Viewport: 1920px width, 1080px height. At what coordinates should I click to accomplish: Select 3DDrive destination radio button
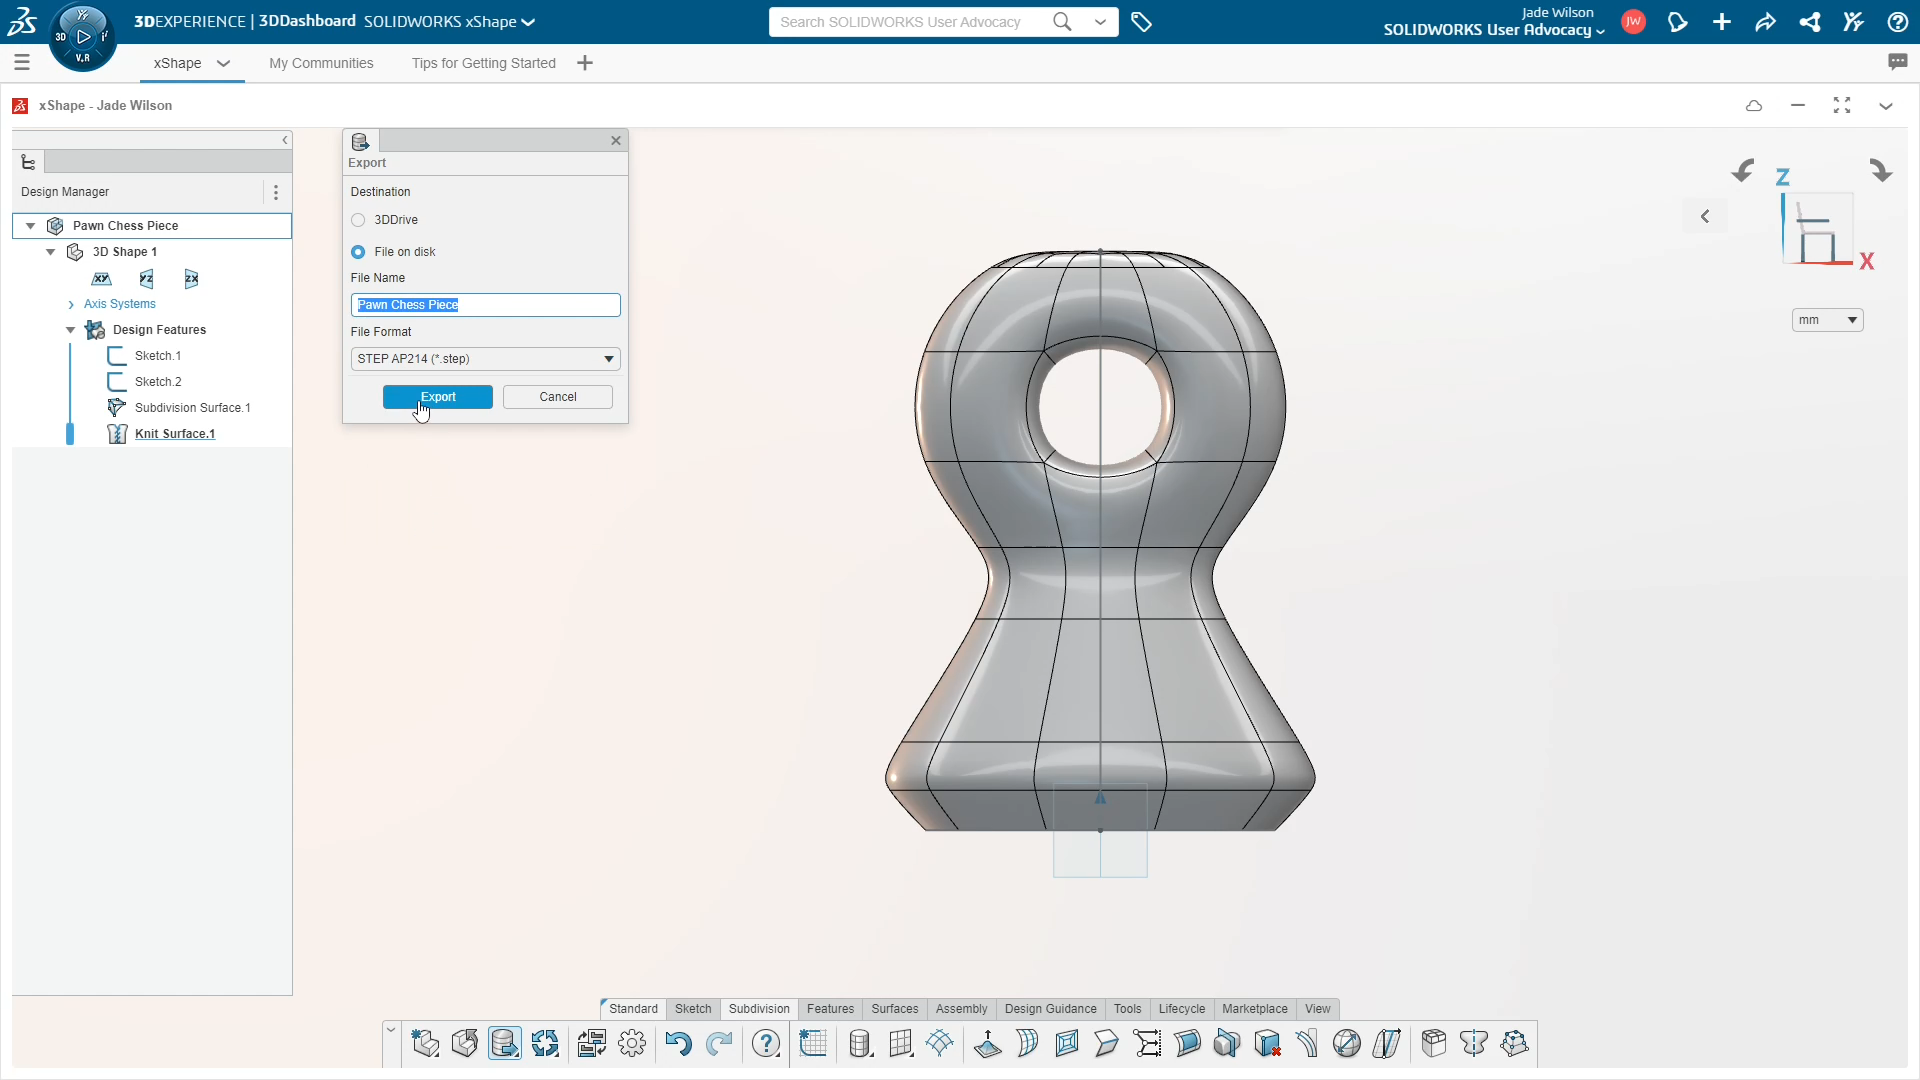(x=357, y=219)
